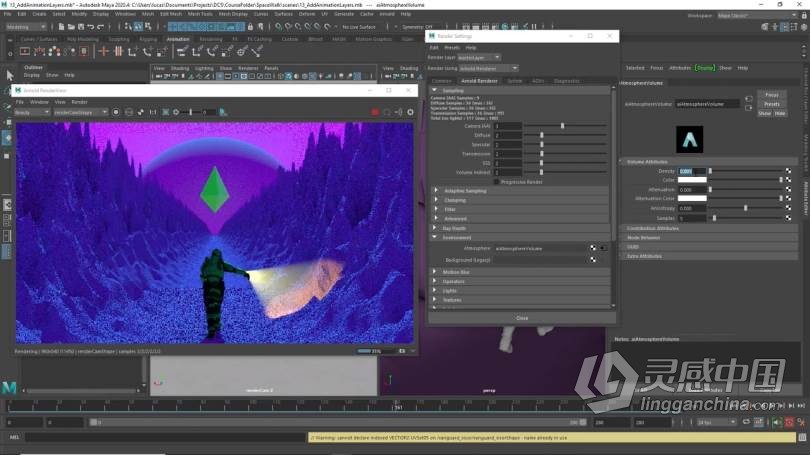The image size is (810, 455).
Task: Click the redo arrow icon
Action: [101, 26]
